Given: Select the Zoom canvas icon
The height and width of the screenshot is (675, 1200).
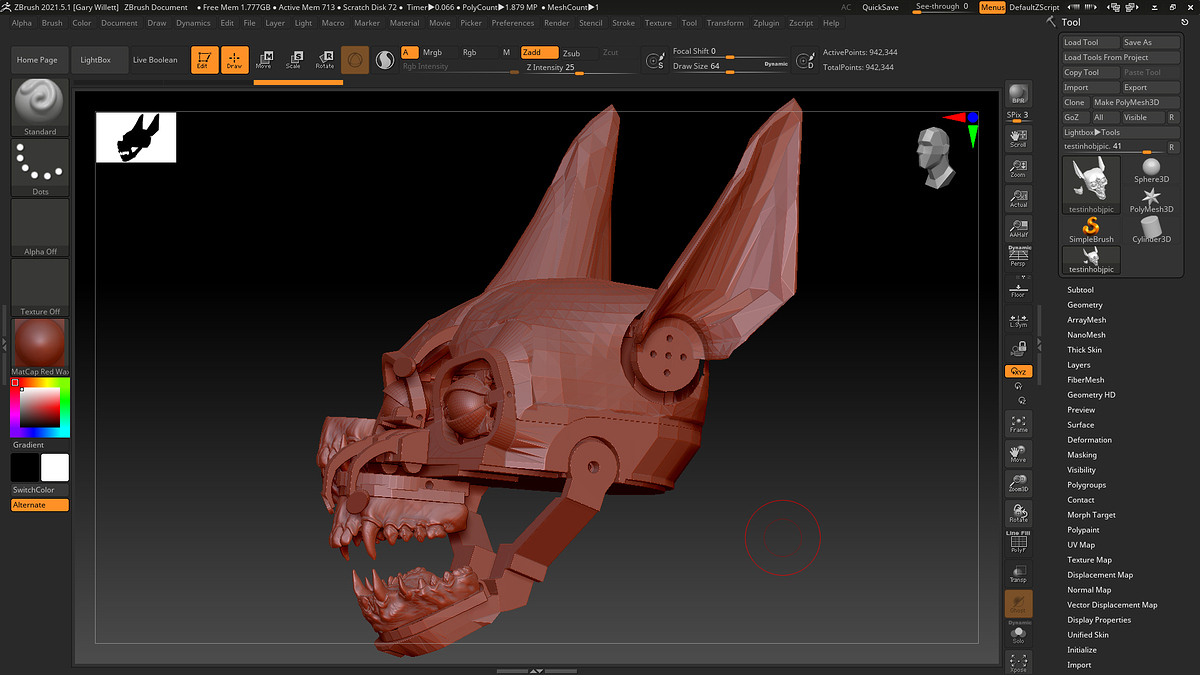Looking at the screenshot, I should (1018, 168).
